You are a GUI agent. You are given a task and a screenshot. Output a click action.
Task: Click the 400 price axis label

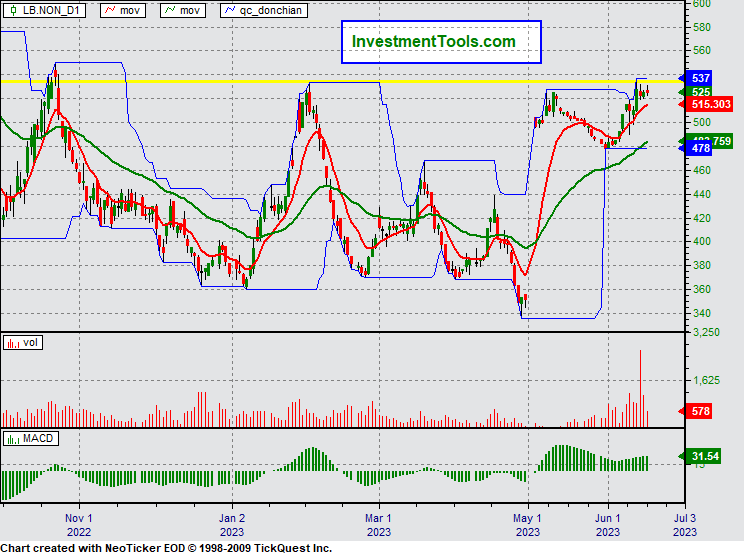click(701, 241)
